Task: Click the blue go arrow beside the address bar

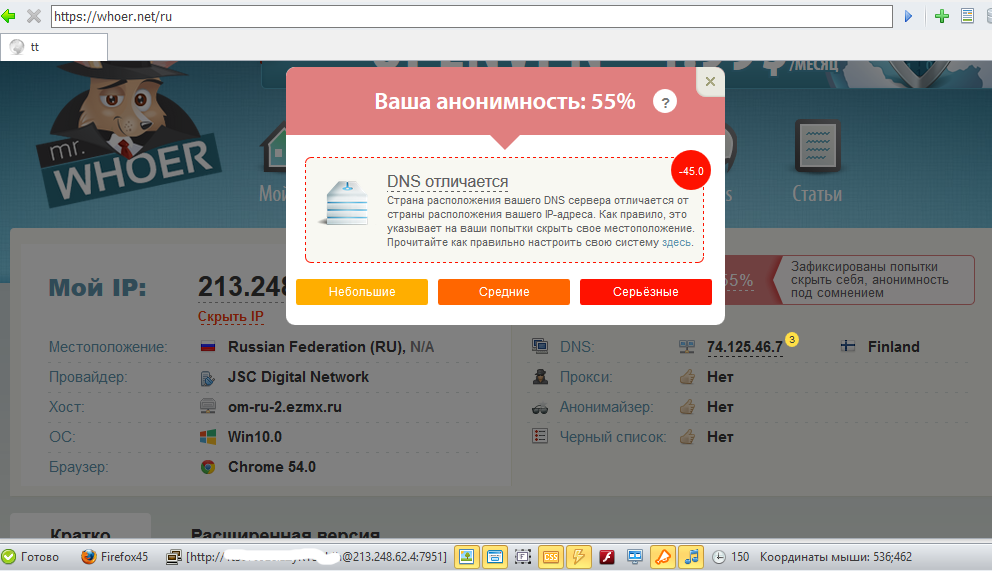Action: point(908,16)
